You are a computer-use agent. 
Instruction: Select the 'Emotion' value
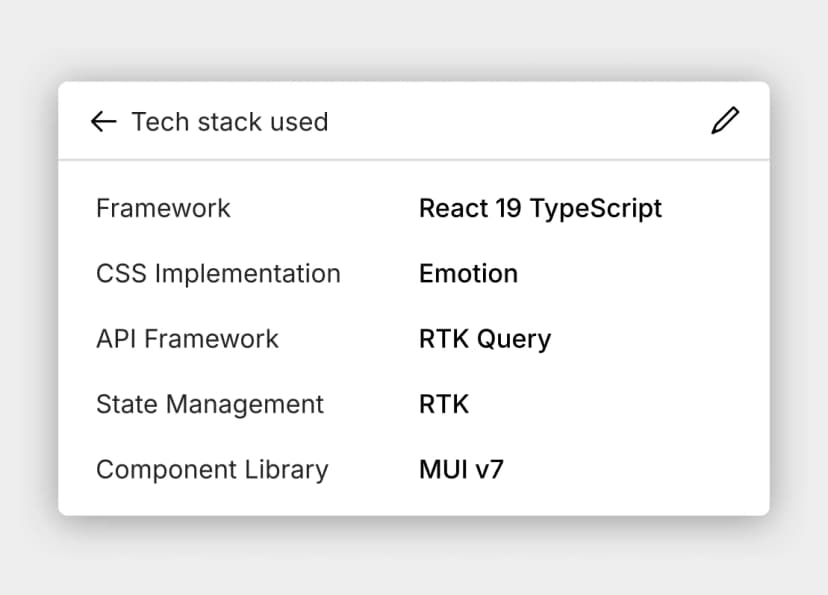(x=468, y=273)
